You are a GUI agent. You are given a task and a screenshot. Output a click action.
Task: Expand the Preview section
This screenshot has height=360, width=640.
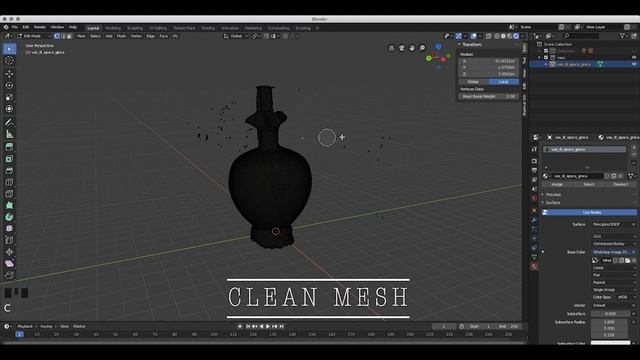tap(553, 195)
